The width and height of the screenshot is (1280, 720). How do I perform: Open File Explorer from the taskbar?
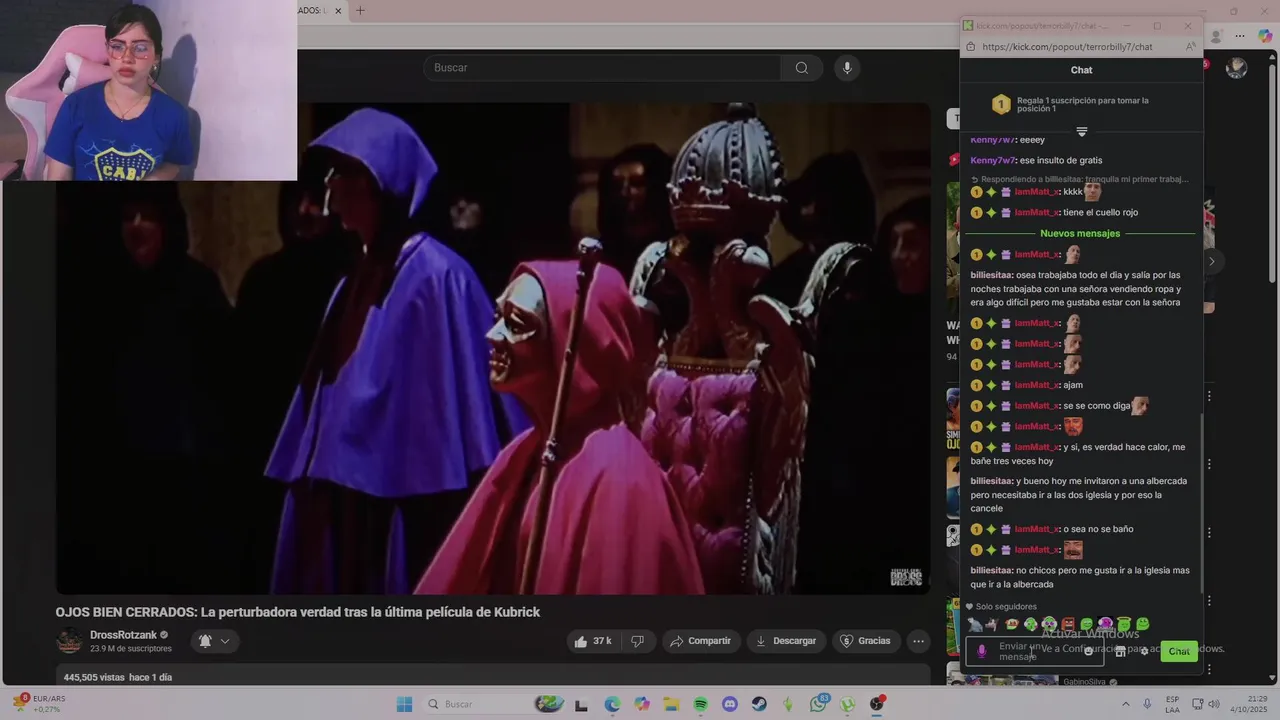pos(671,704)
